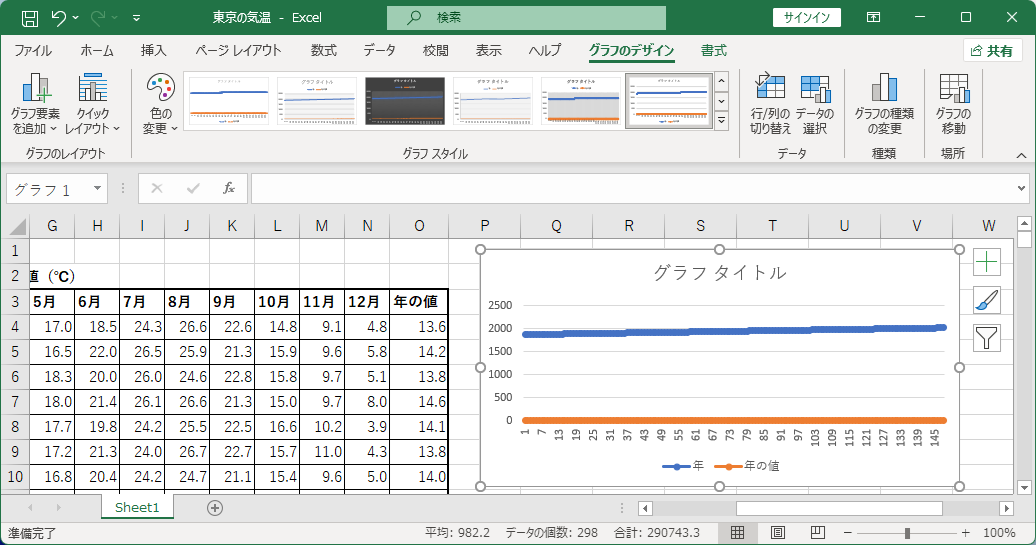This screenshot has height=545, width=1036.
Task: Click the 年の値 legend entry
Action: (749, 466)
